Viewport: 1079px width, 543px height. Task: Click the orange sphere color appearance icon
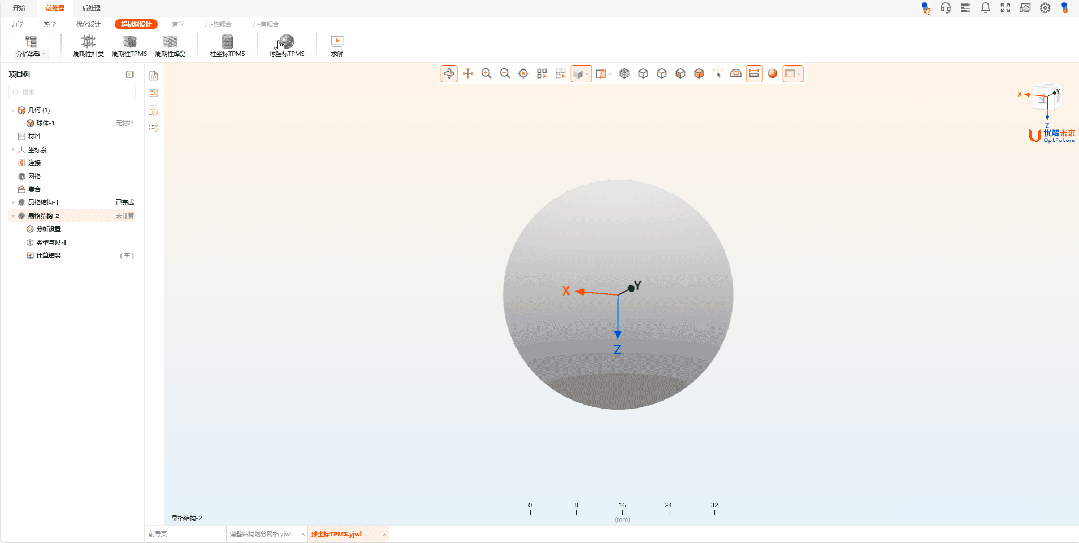[x=773, y=73]
